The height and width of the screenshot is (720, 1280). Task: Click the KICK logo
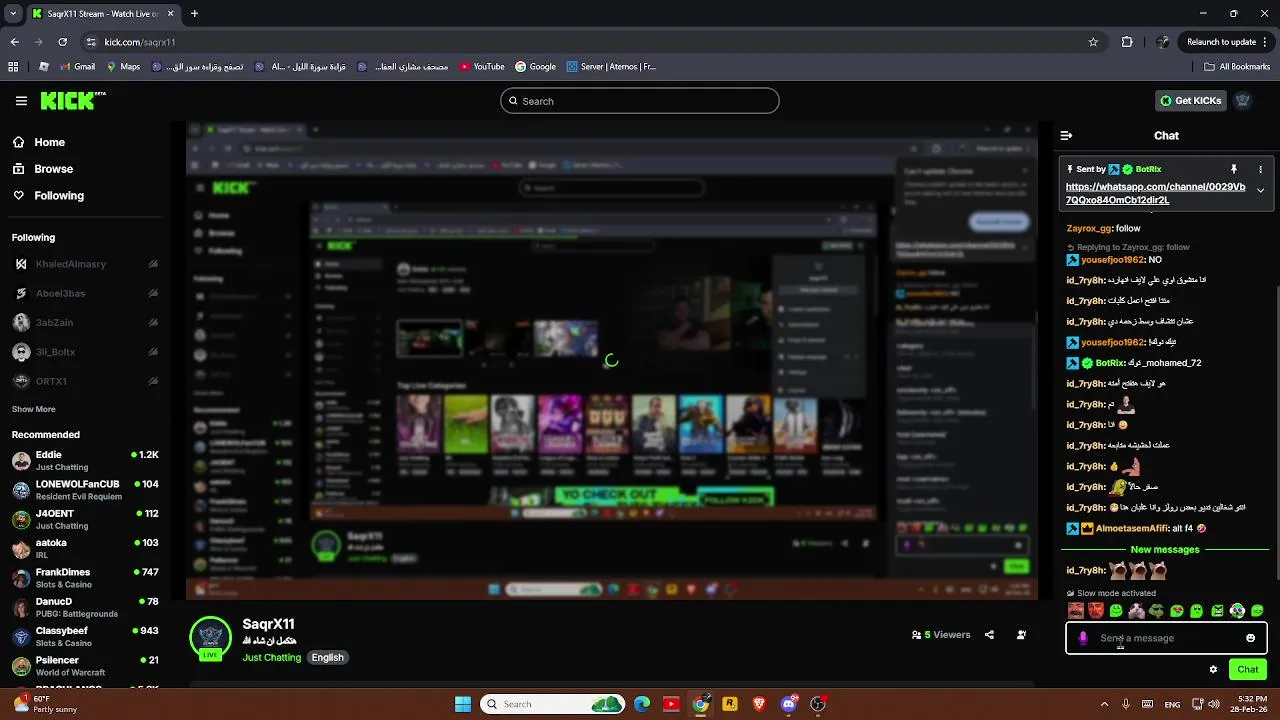pyautogui.click(x=73, y=100)
